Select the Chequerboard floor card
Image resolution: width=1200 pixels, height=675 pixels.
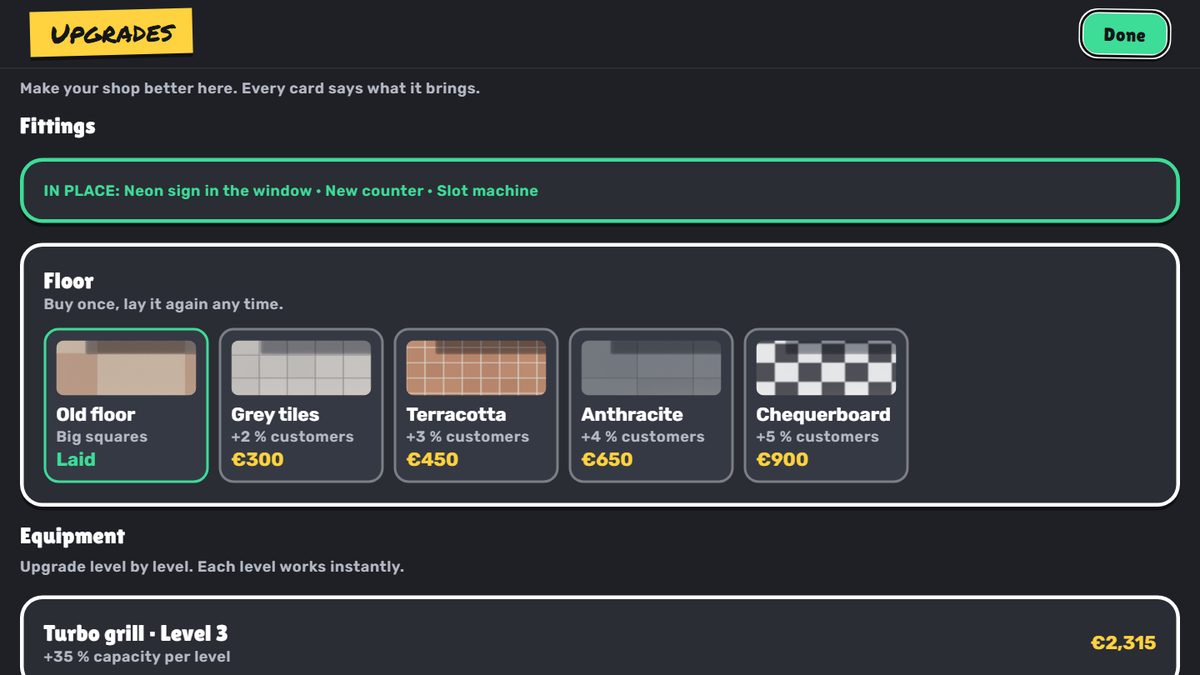[826, 405]
